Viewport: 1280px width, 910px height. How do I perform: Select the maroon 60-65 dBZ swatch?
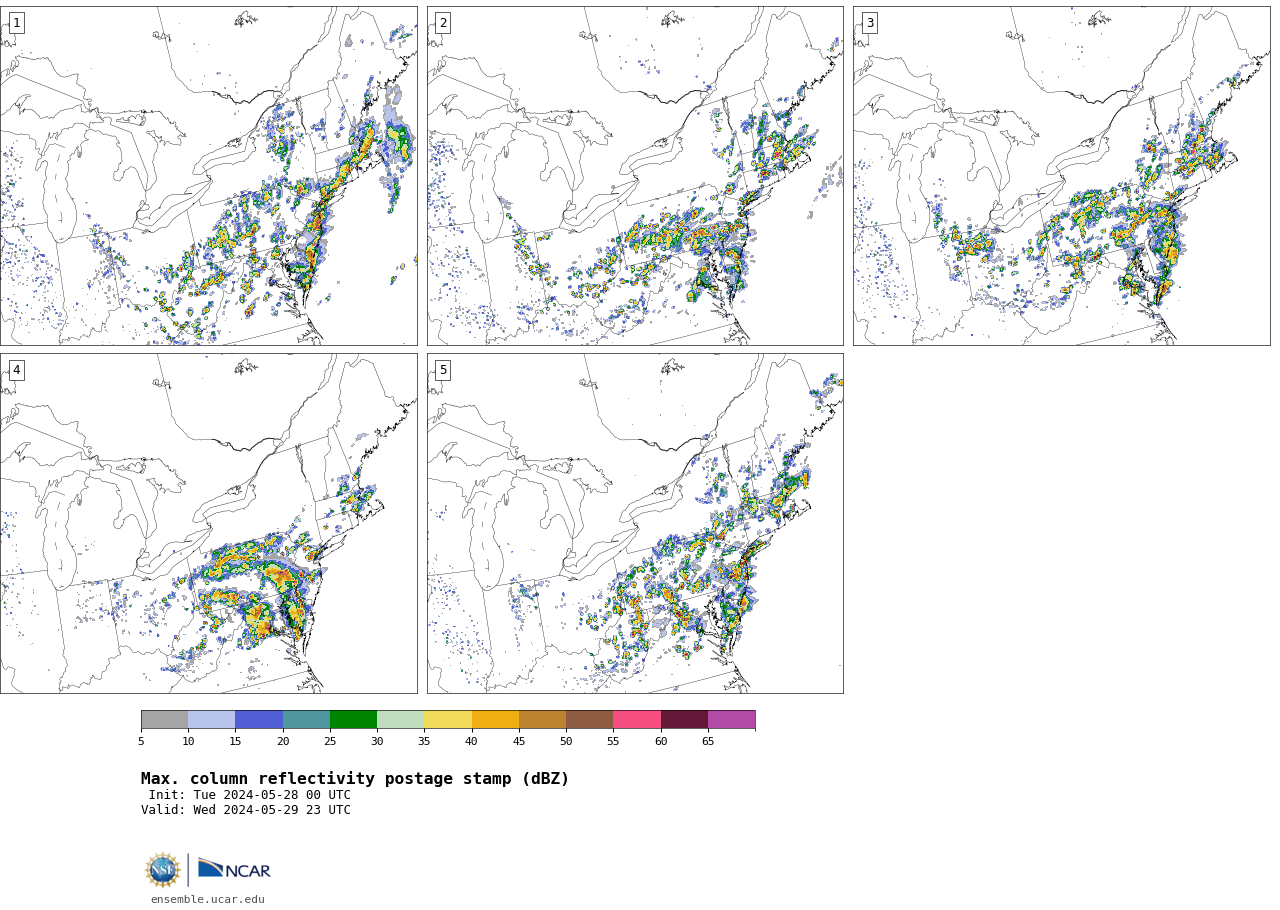point(684,720)
